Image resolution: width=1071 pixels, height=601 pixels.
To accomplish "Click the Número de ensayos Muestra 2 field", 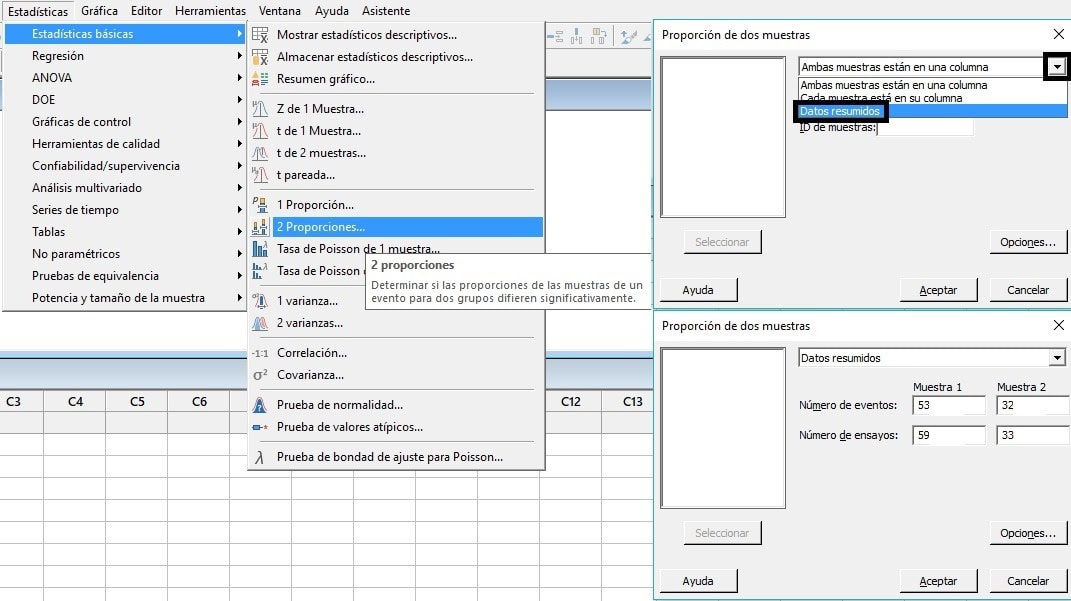I will pos(1033,436).
